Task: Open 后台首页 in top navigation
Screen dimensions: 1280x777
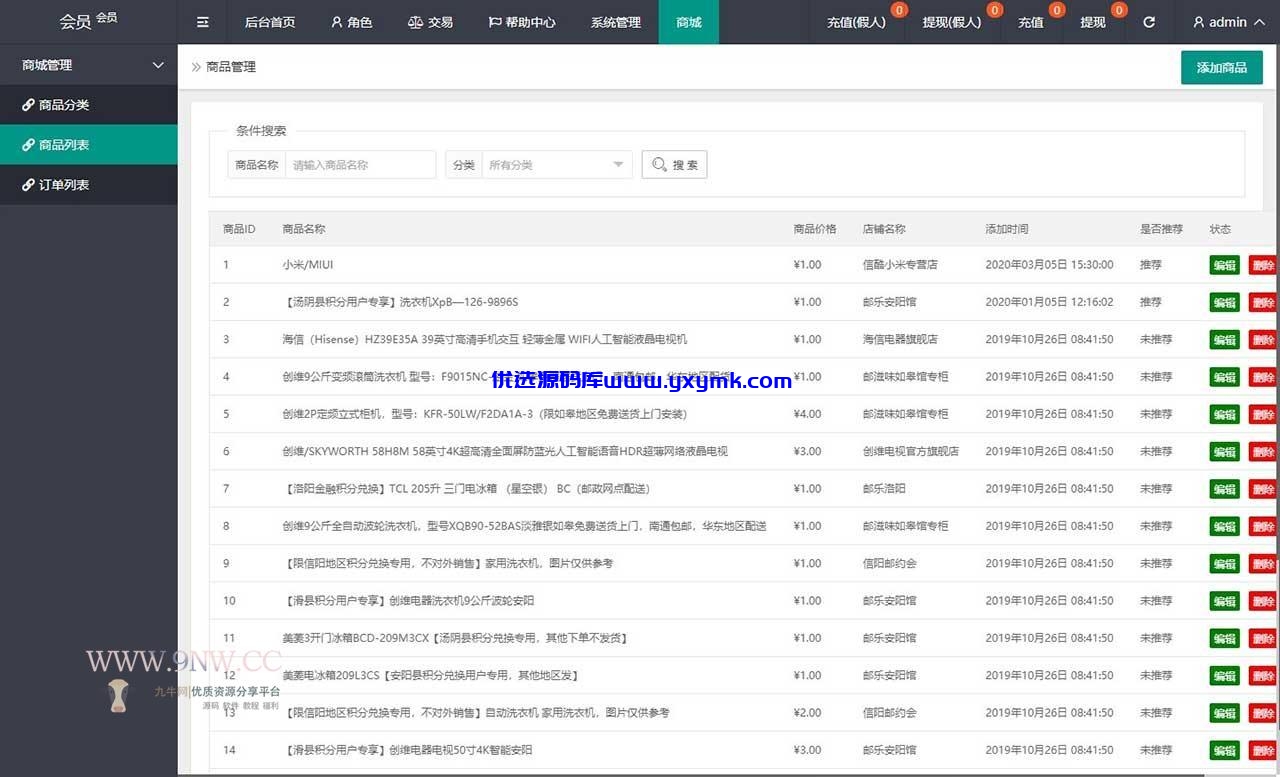Action: tap(270, 22)
